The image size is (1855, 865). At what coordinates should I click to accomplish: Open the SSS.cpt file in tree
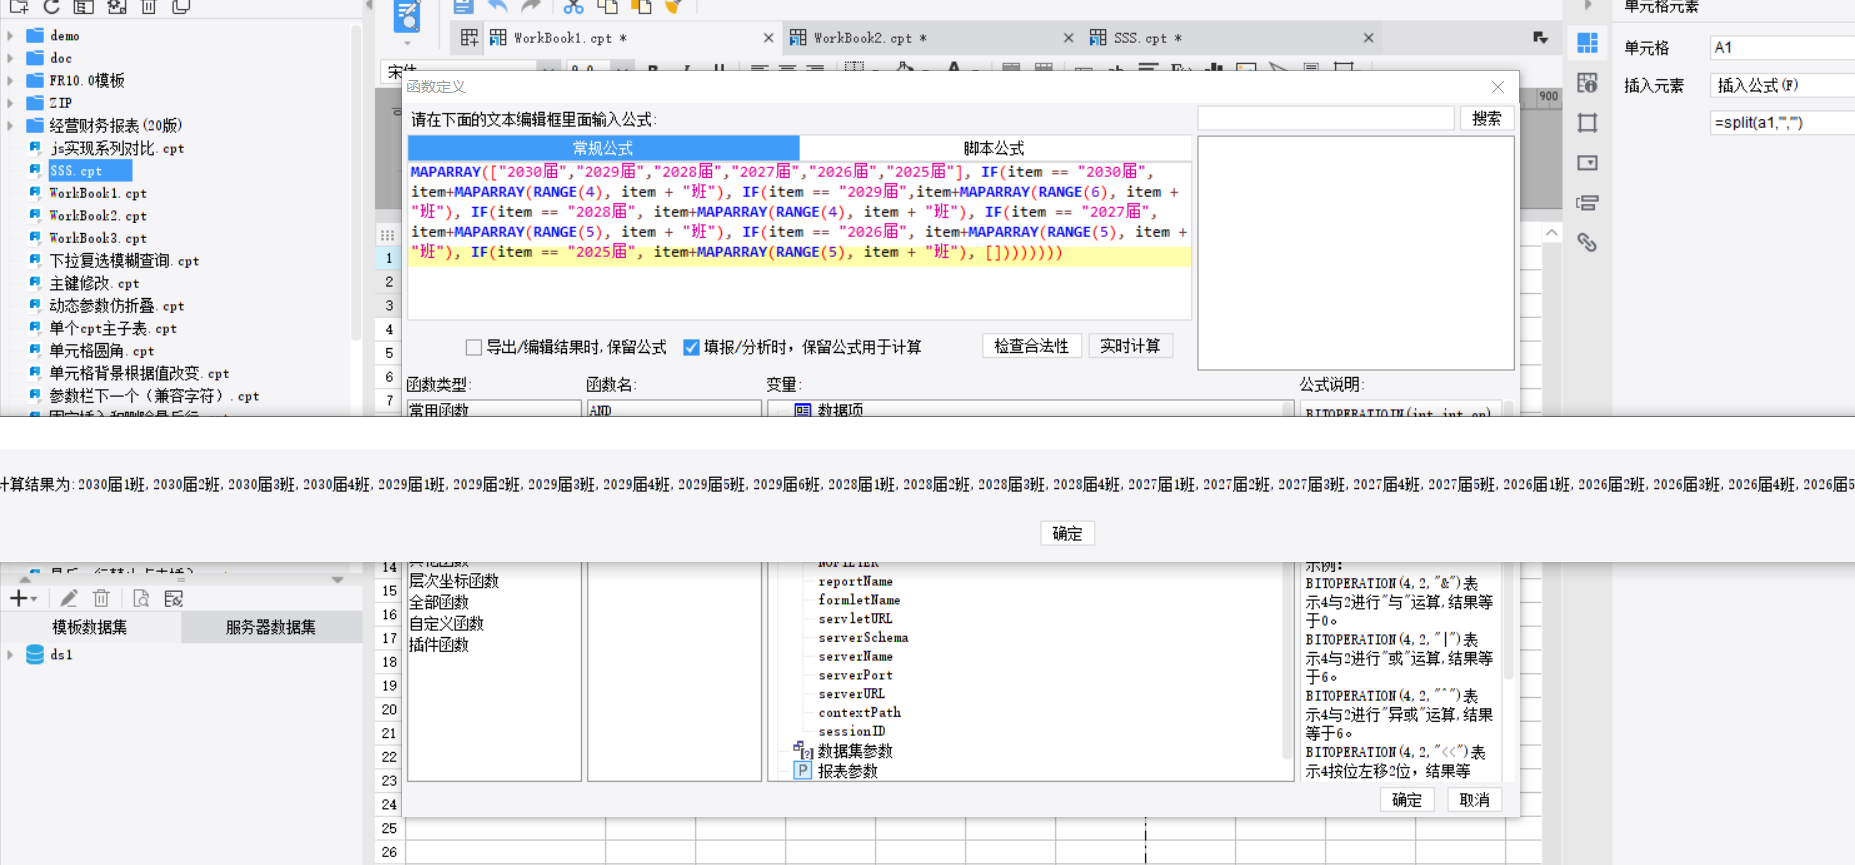click(x=76, y=171)
